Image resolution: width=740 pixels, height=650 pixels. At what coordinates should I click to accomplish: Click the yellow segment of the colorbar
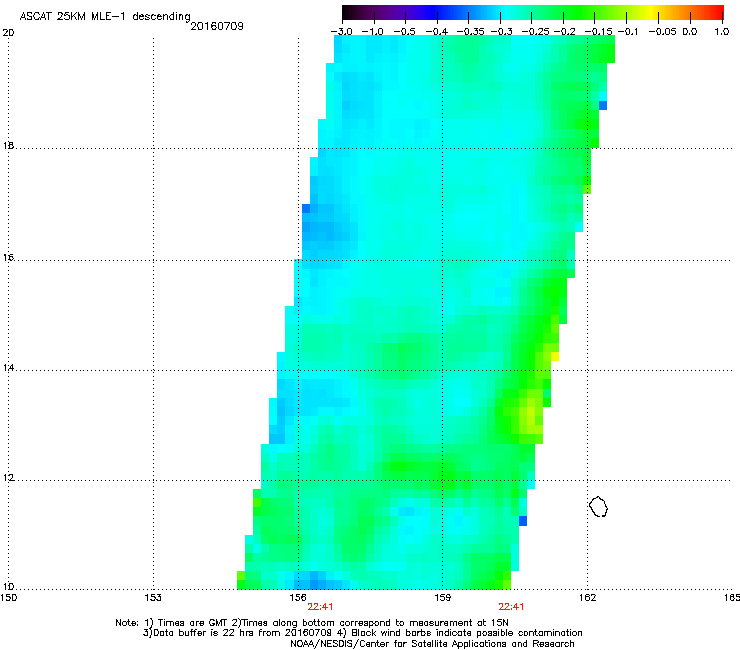click(652, 12)
